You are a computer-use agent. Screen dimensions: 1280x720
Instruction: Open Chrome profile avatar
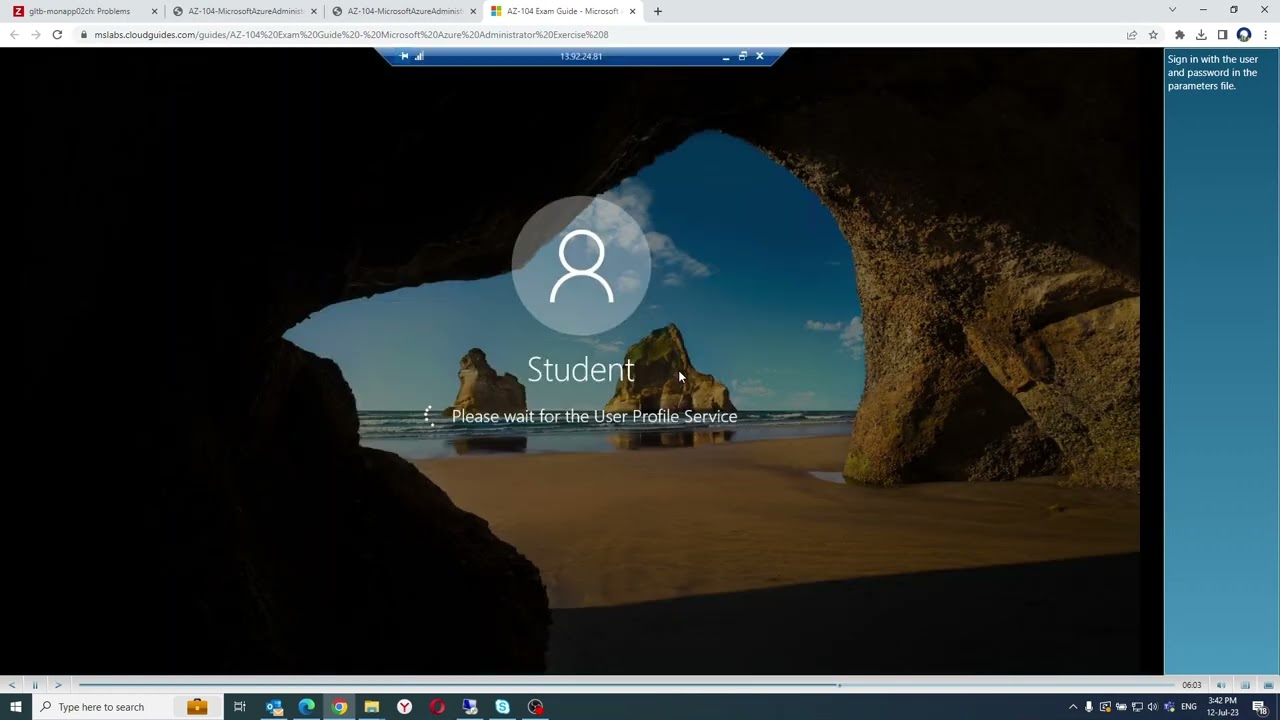[x=1244, y=34]
